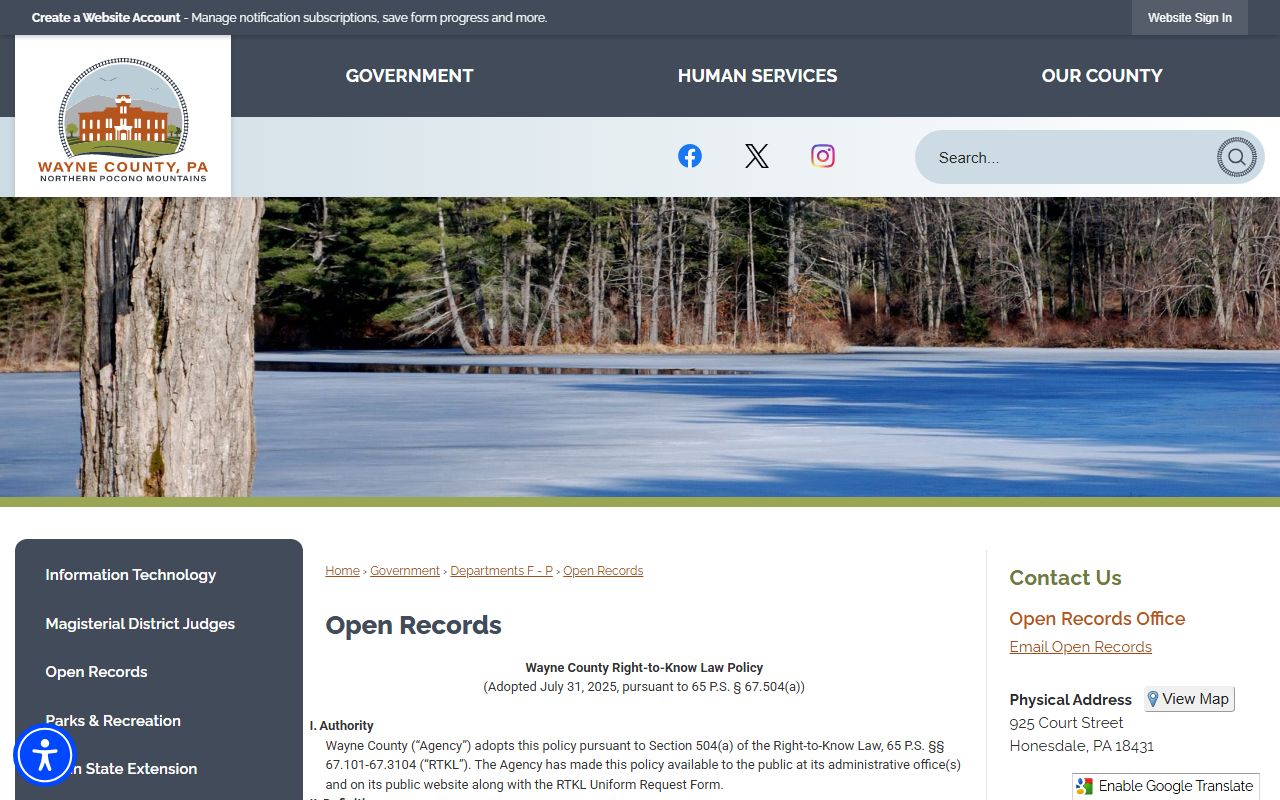1280x800 pixels.
Task: Open the X social media icon
Action: (x=757, y=156)
